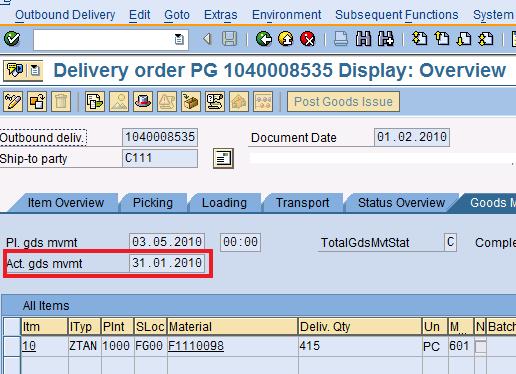The height and width of the screenshot is (374, 516).
Task: Click the Material column header
Action: pos(232,327)
